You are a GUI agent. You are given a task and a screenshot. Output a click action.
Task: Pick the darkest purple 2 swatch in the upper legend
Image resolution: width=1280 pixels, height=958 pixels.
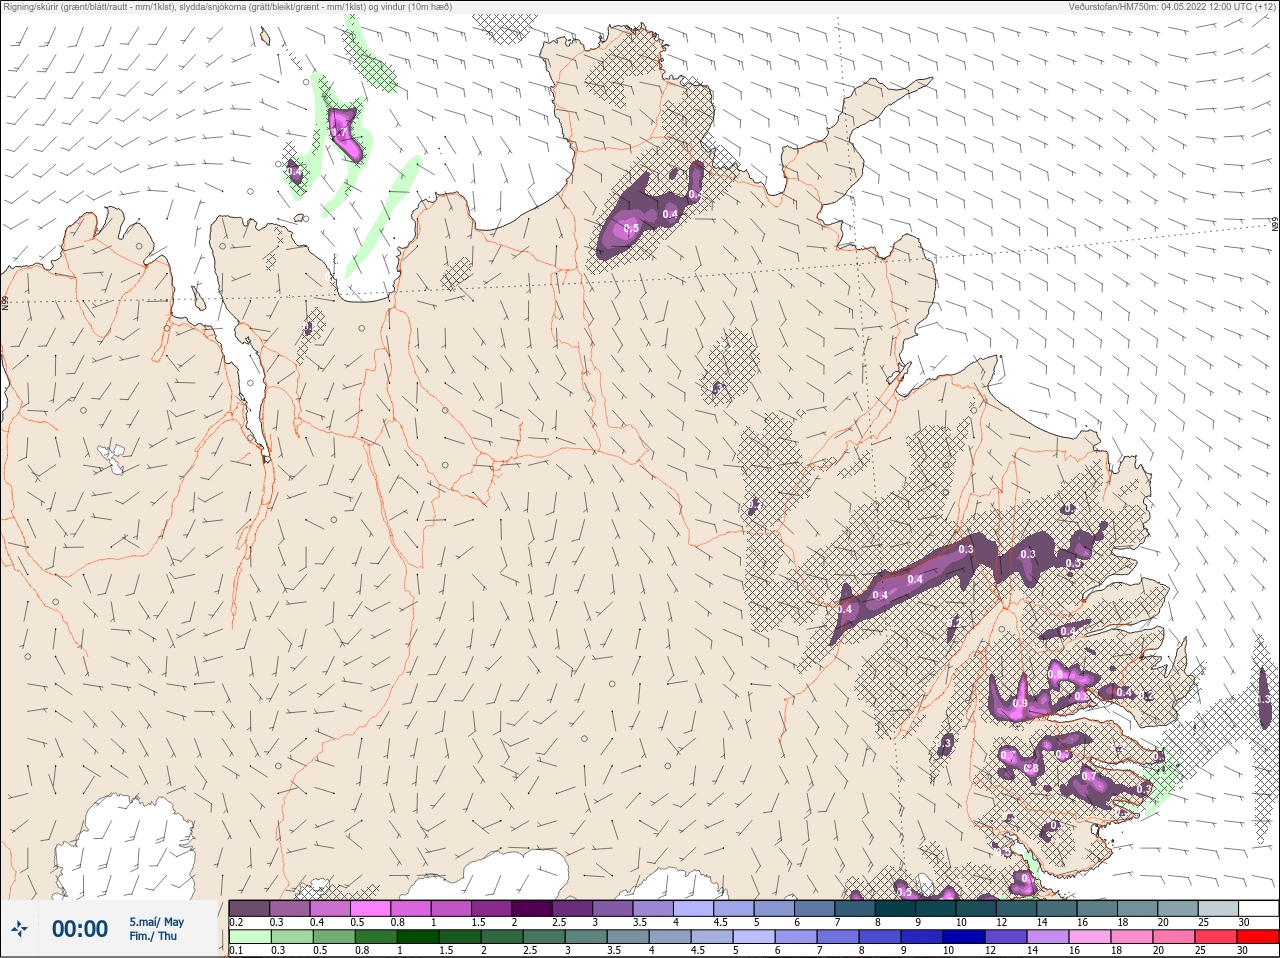(x=532, y=908)
